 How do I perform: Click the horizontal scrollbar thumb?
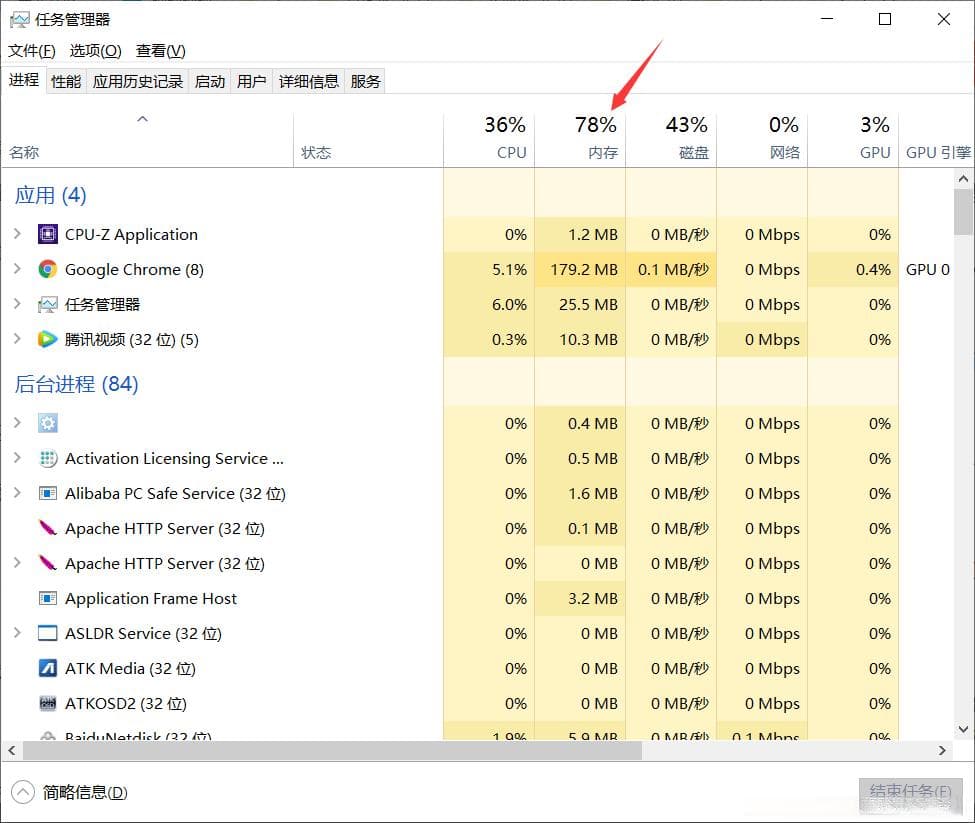[x=333, y=751]
